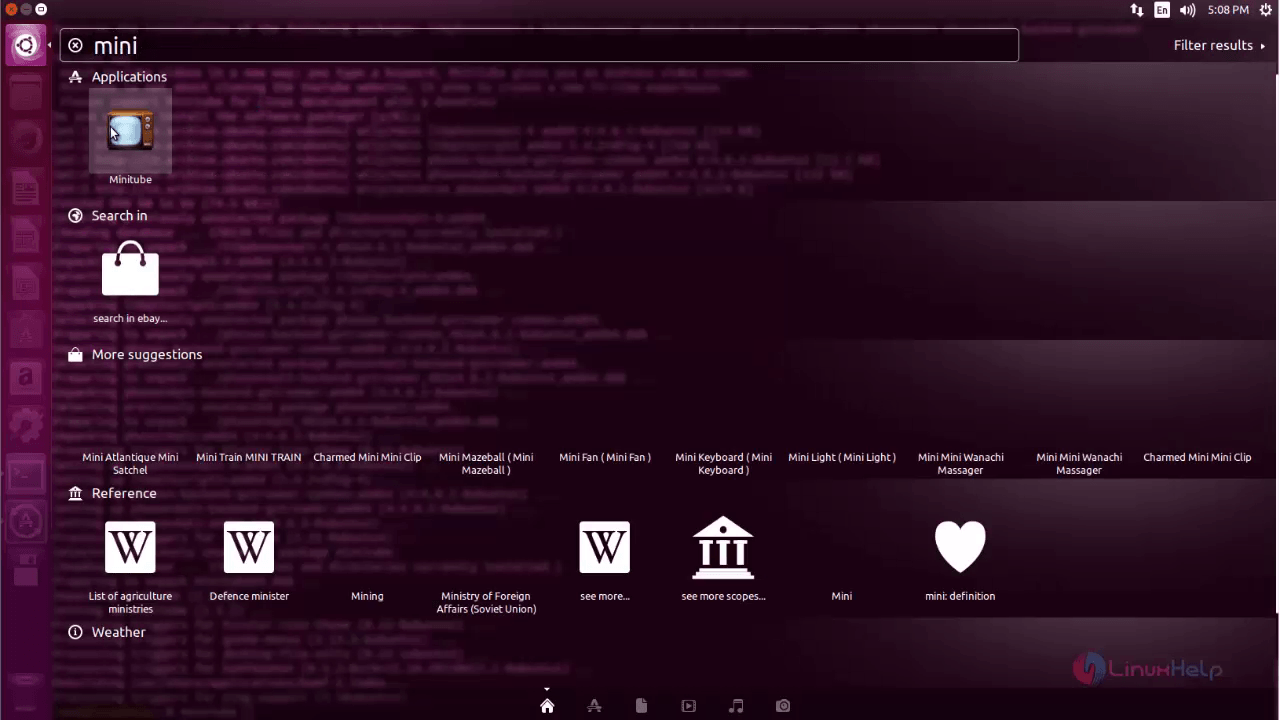Collapse the 'Search in' category header
Image resolution: width=1280 pixels, height=720 pixels.
pyautogui.click(x=108, y=215)
